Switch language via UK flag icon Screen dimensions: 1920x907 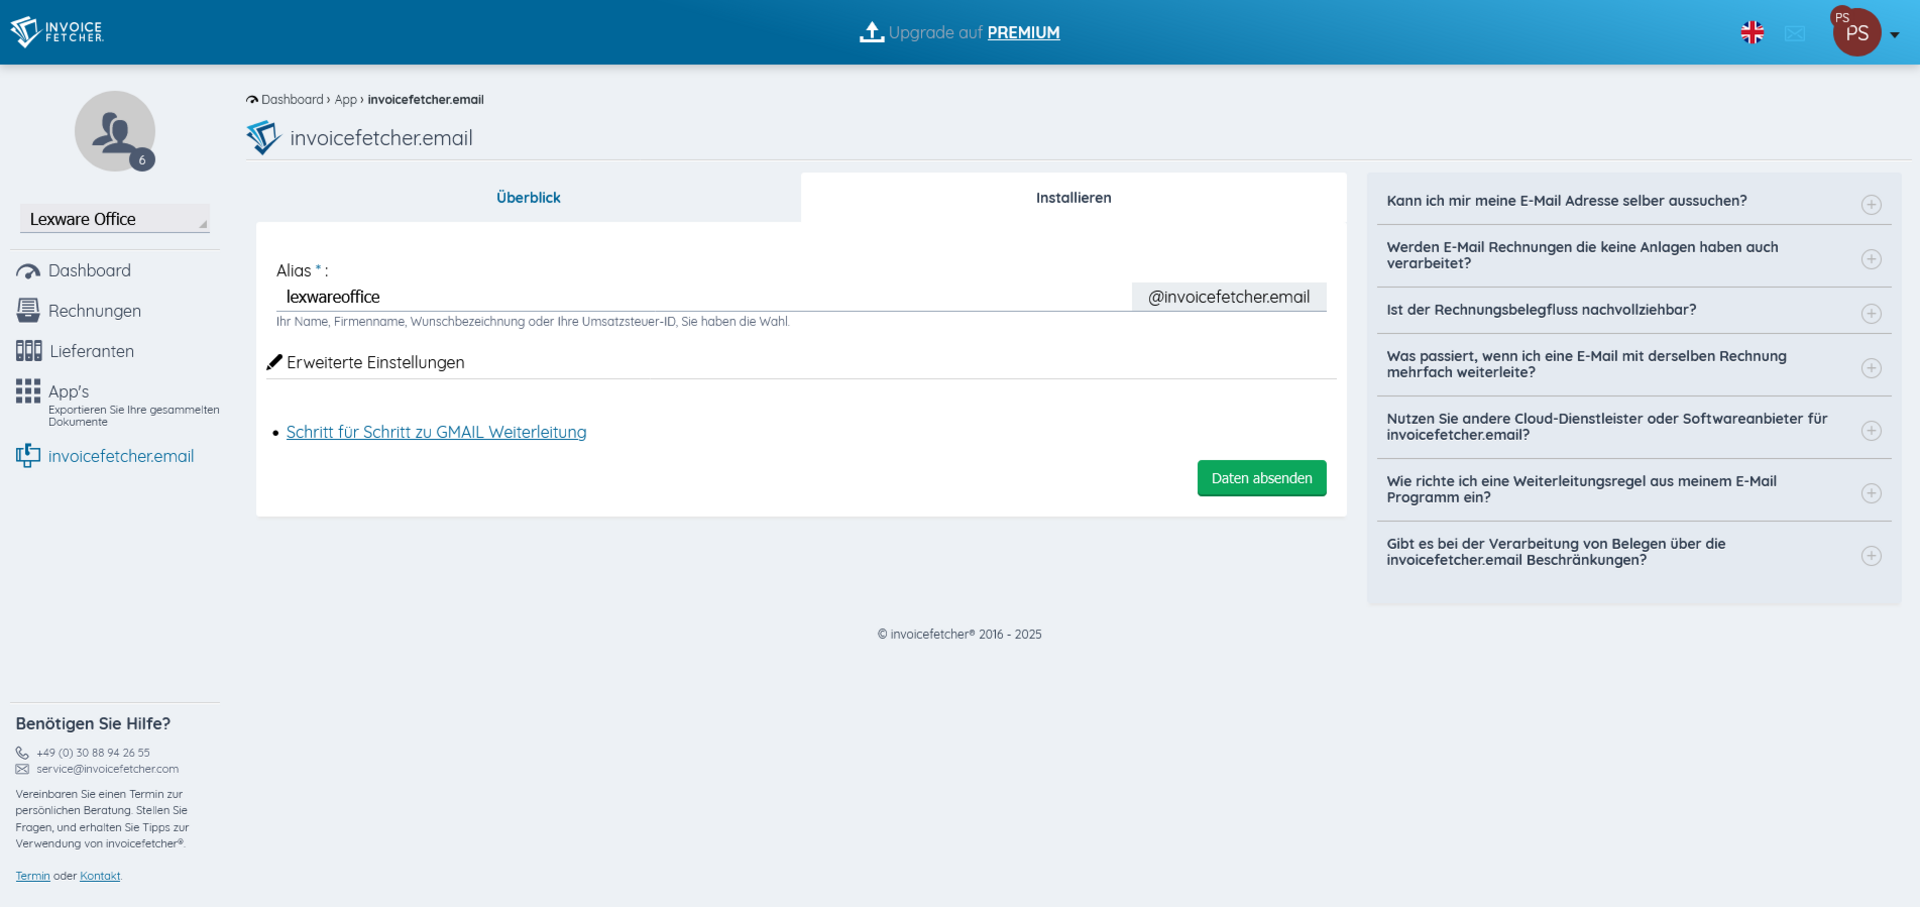1752,33
